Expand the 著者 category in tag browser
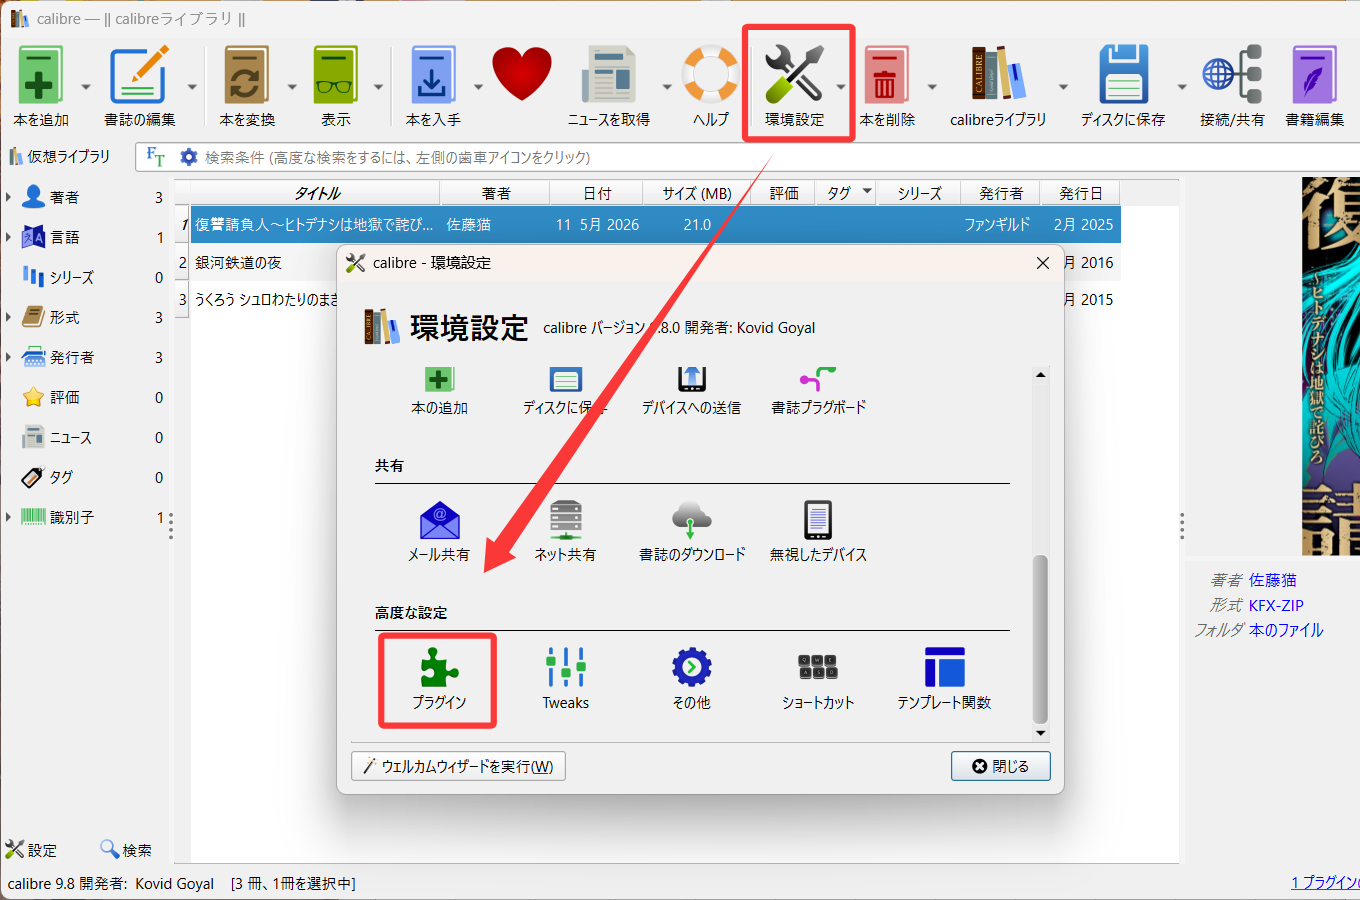Screen dimensions: 1360x900 [x=9, y=197]
